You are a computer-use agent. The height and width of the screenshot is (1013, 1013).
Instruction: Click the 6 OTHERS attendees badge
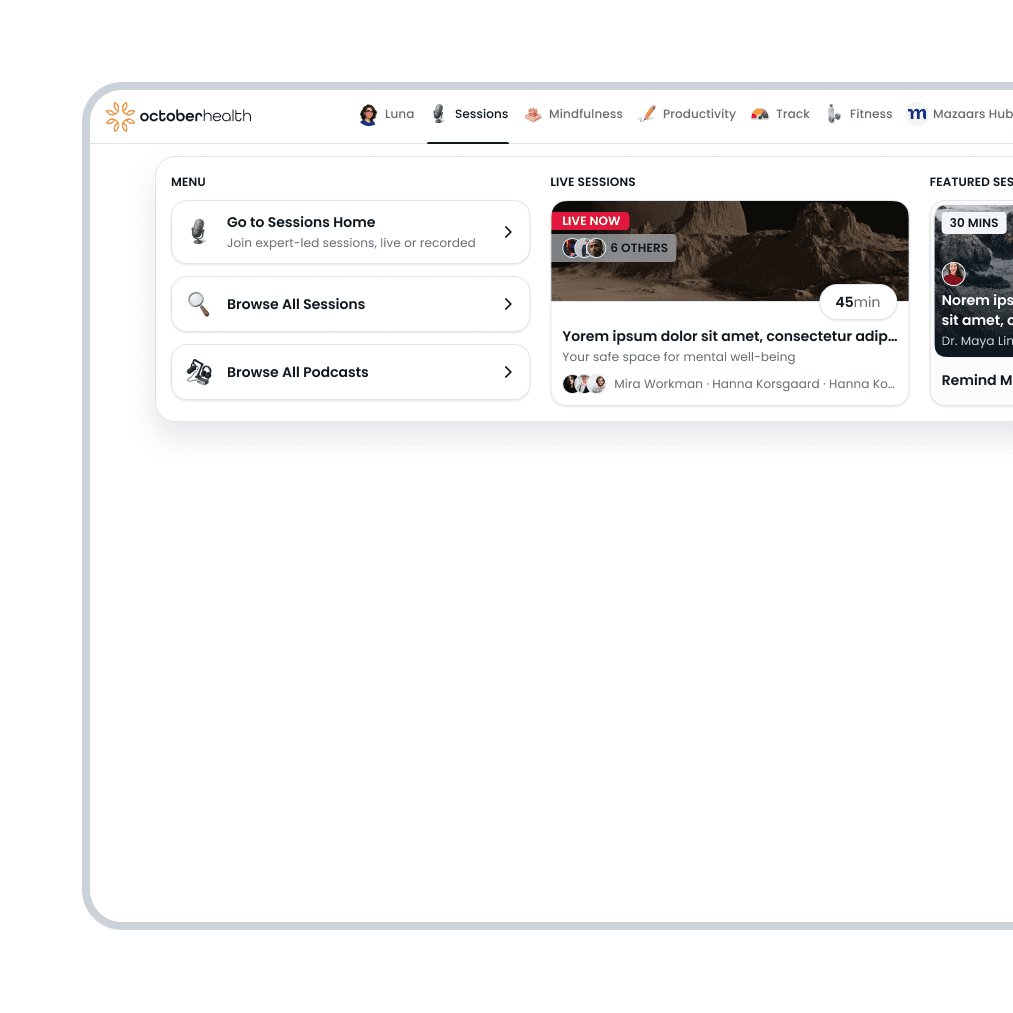614,248
